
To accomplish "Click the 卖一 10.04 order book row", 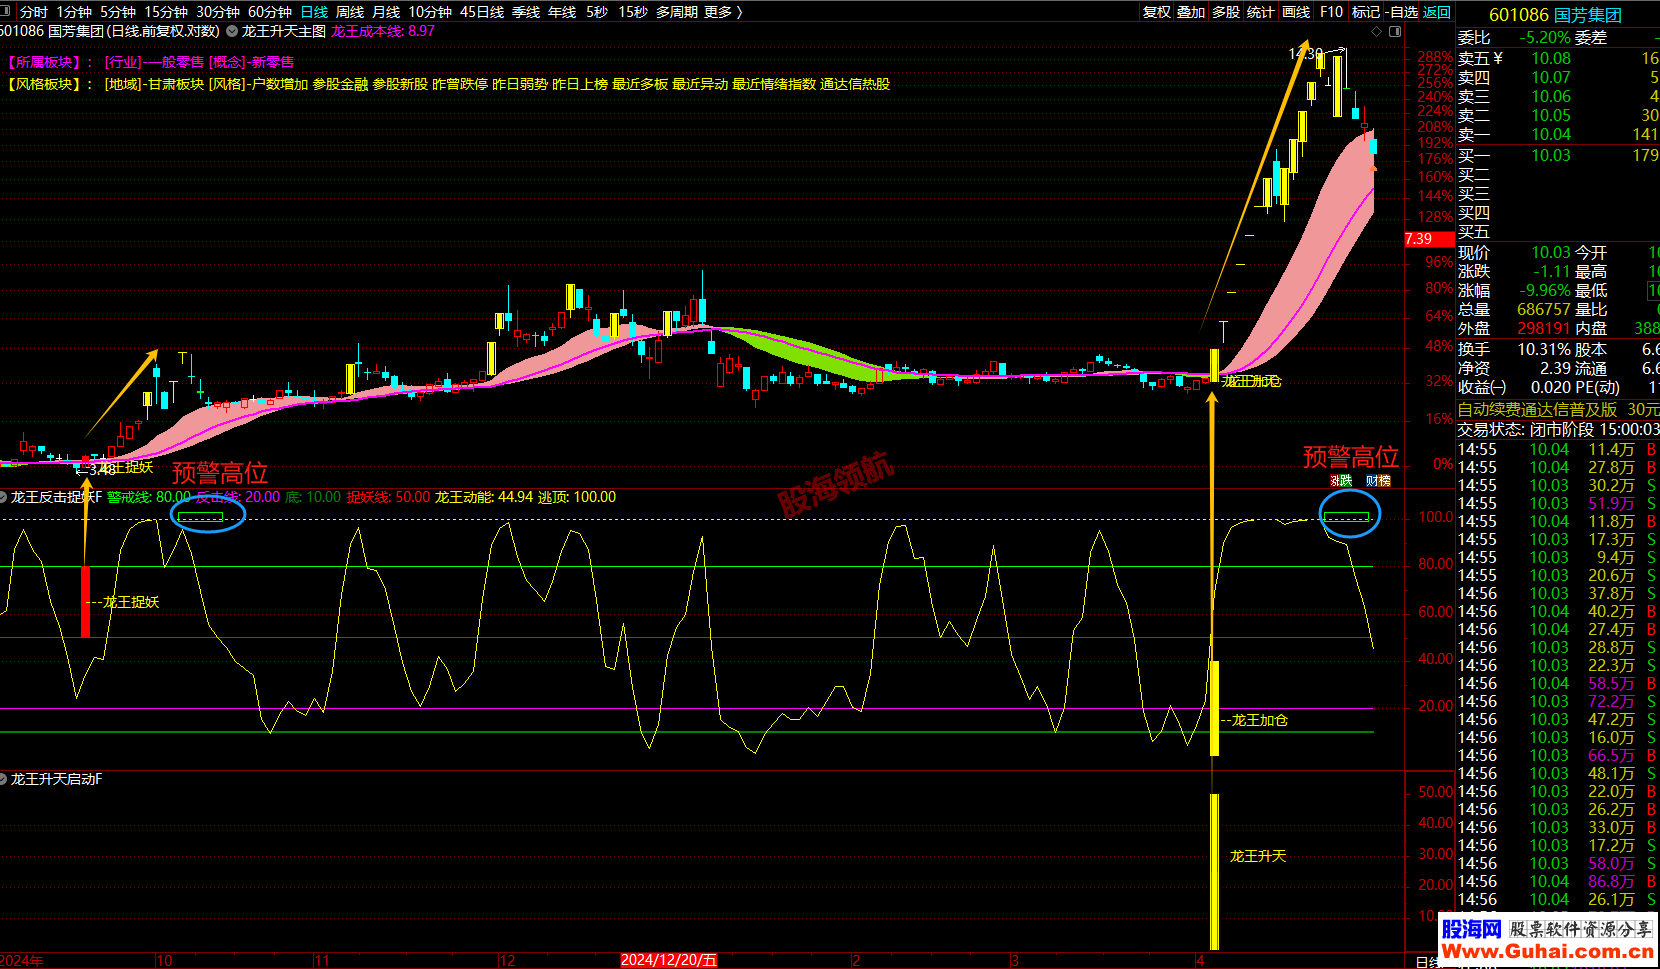I will pos(1557,134).
